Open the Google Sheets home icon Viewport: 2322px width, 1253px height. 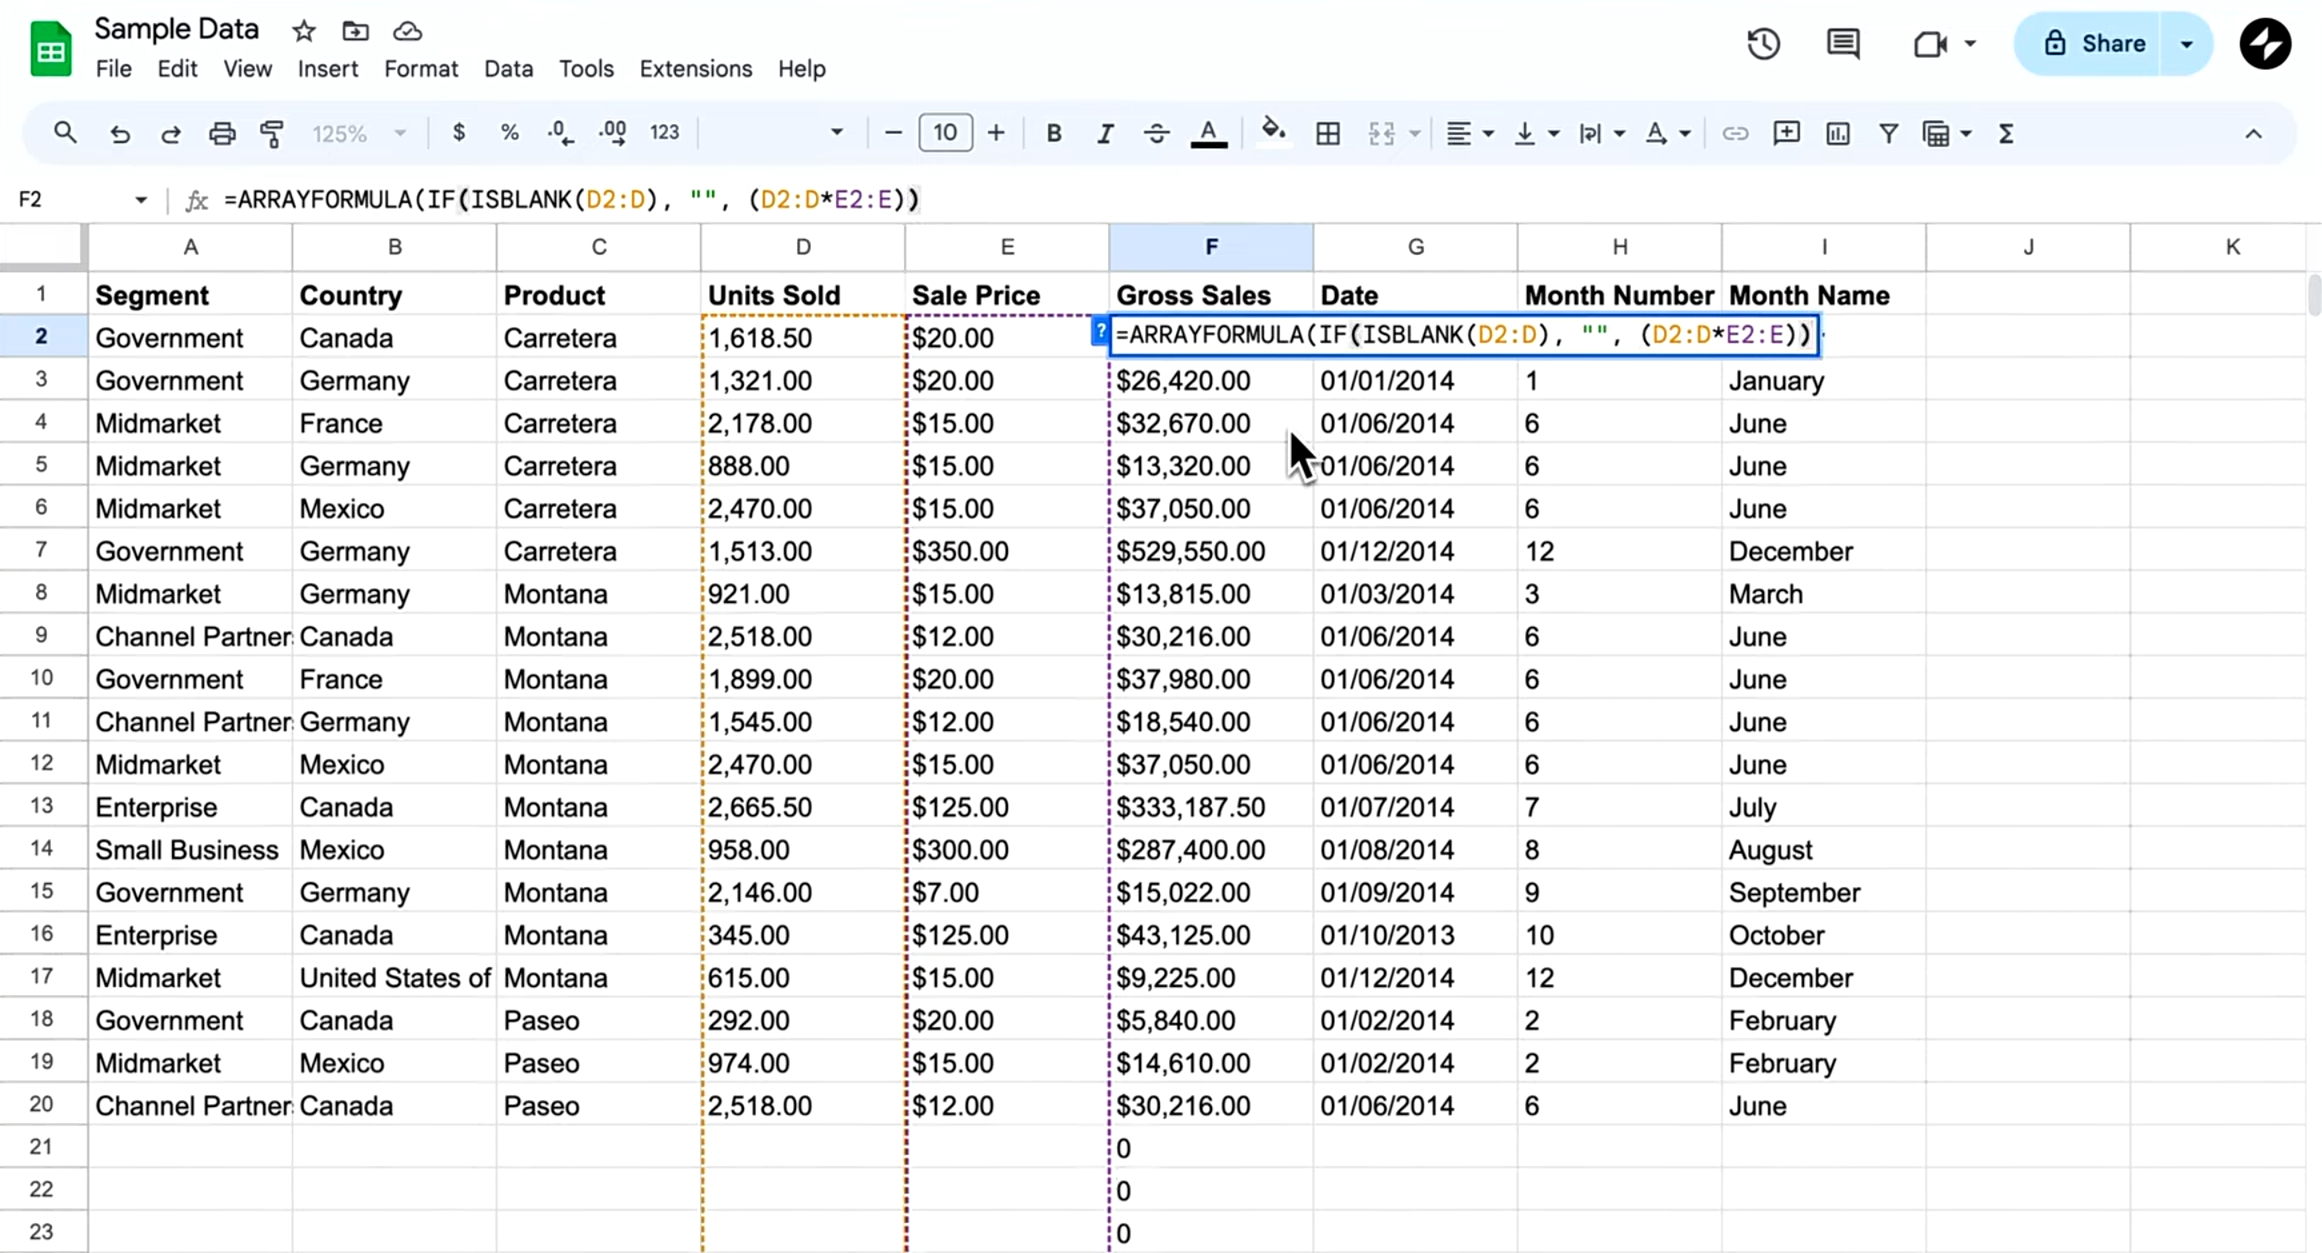pyautogui.click(x=50, y=48)
